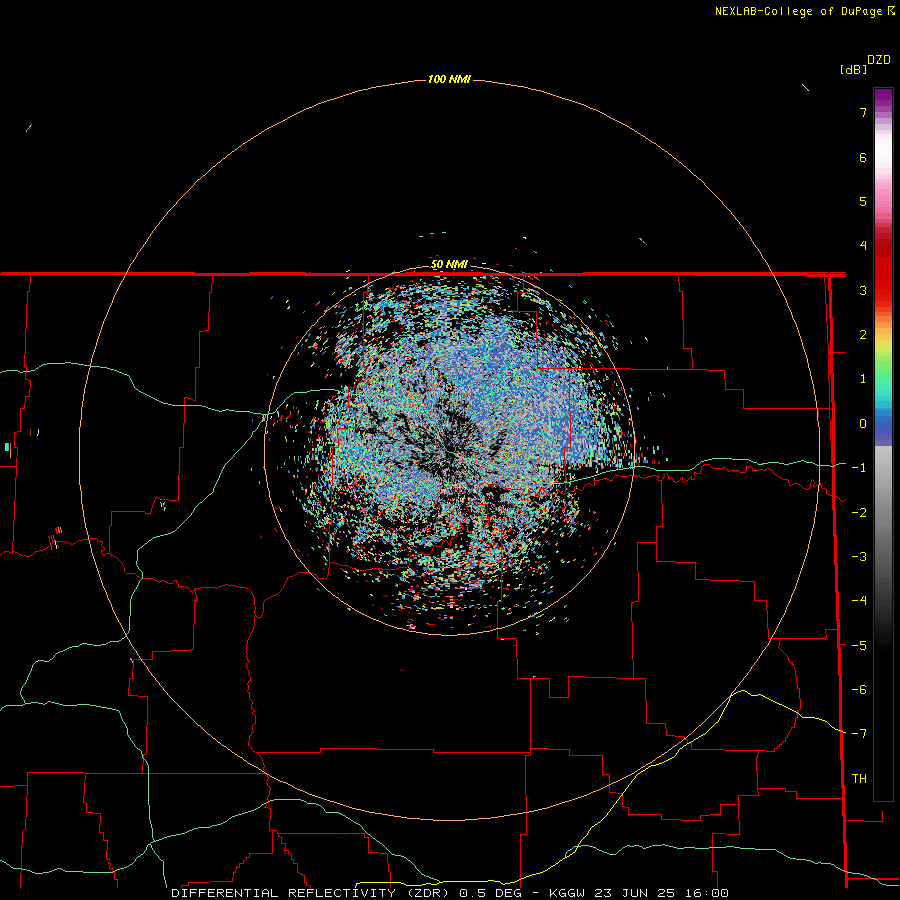Click the DZD legend title

879,60
